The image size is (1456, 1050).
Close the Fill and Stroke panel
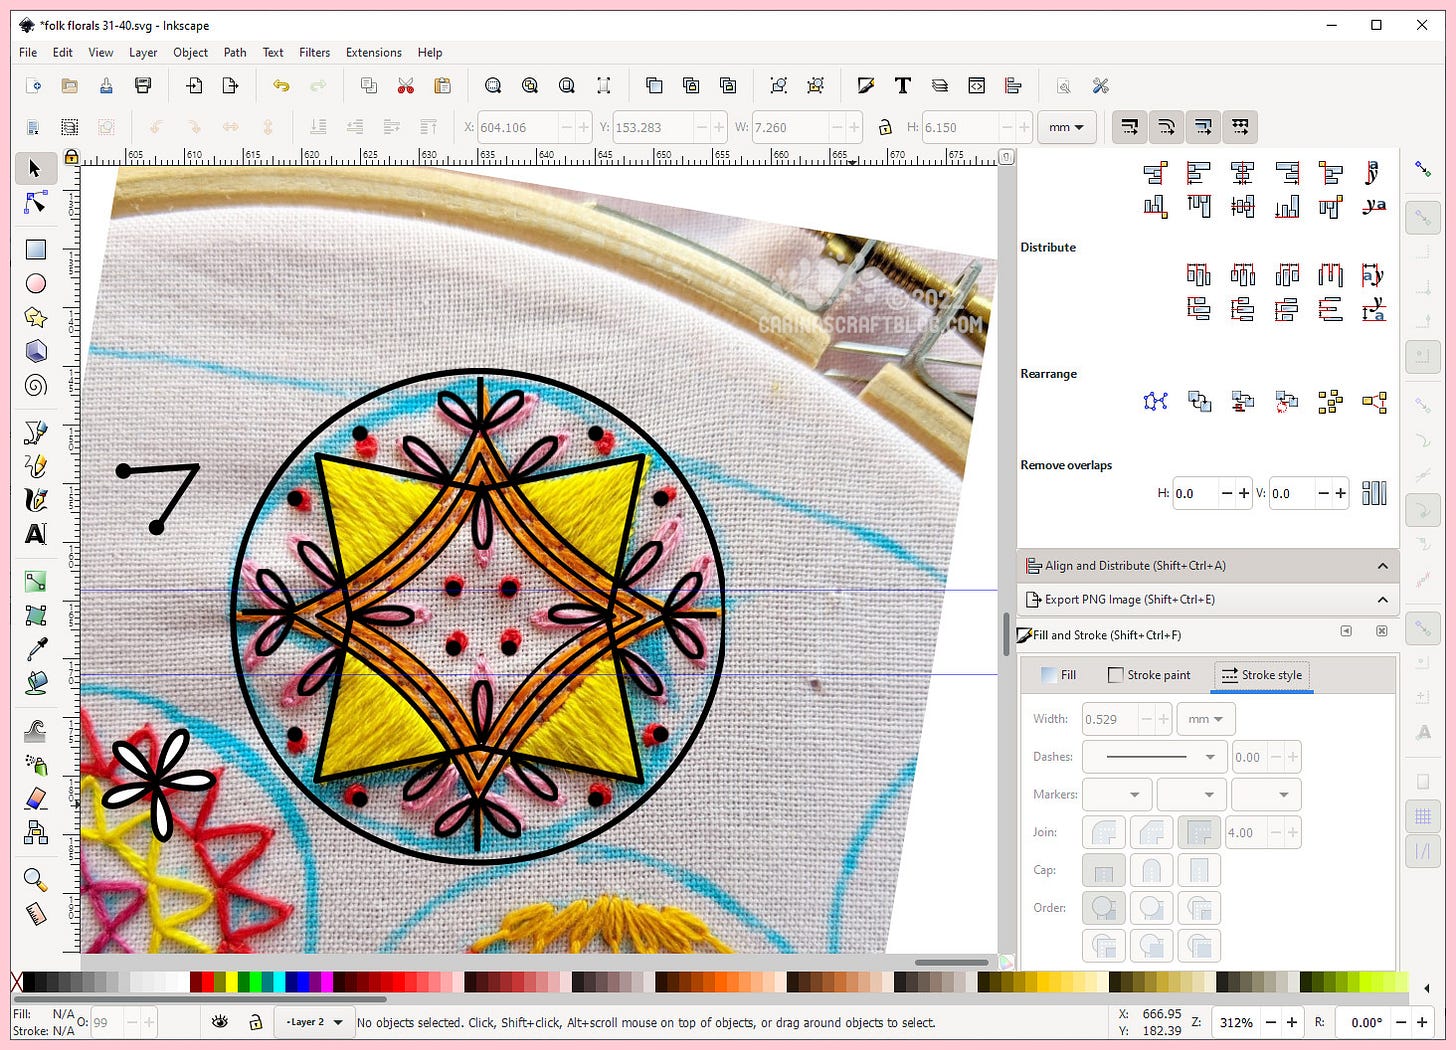tap(1382, 631)
